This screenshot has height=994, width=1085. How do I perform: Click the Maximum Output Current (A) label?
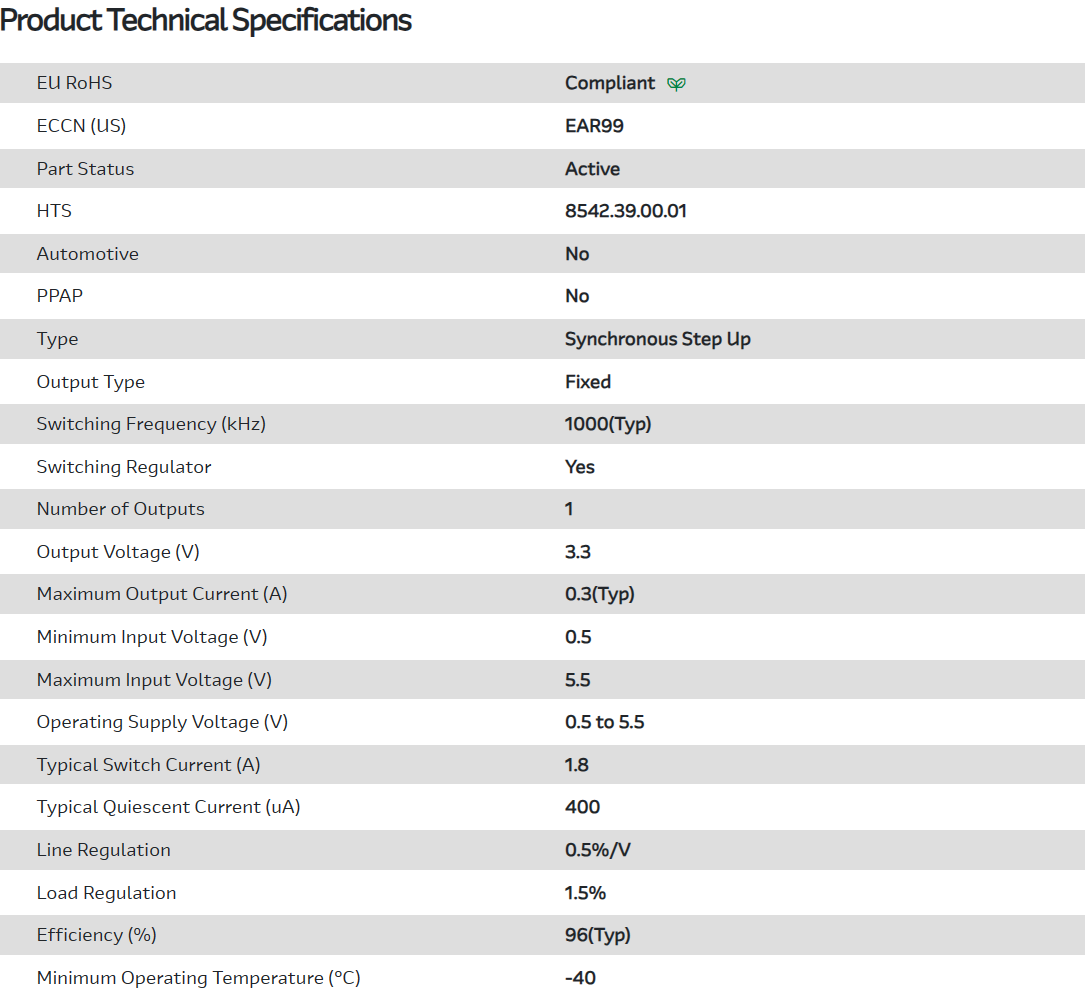(162, 594)
